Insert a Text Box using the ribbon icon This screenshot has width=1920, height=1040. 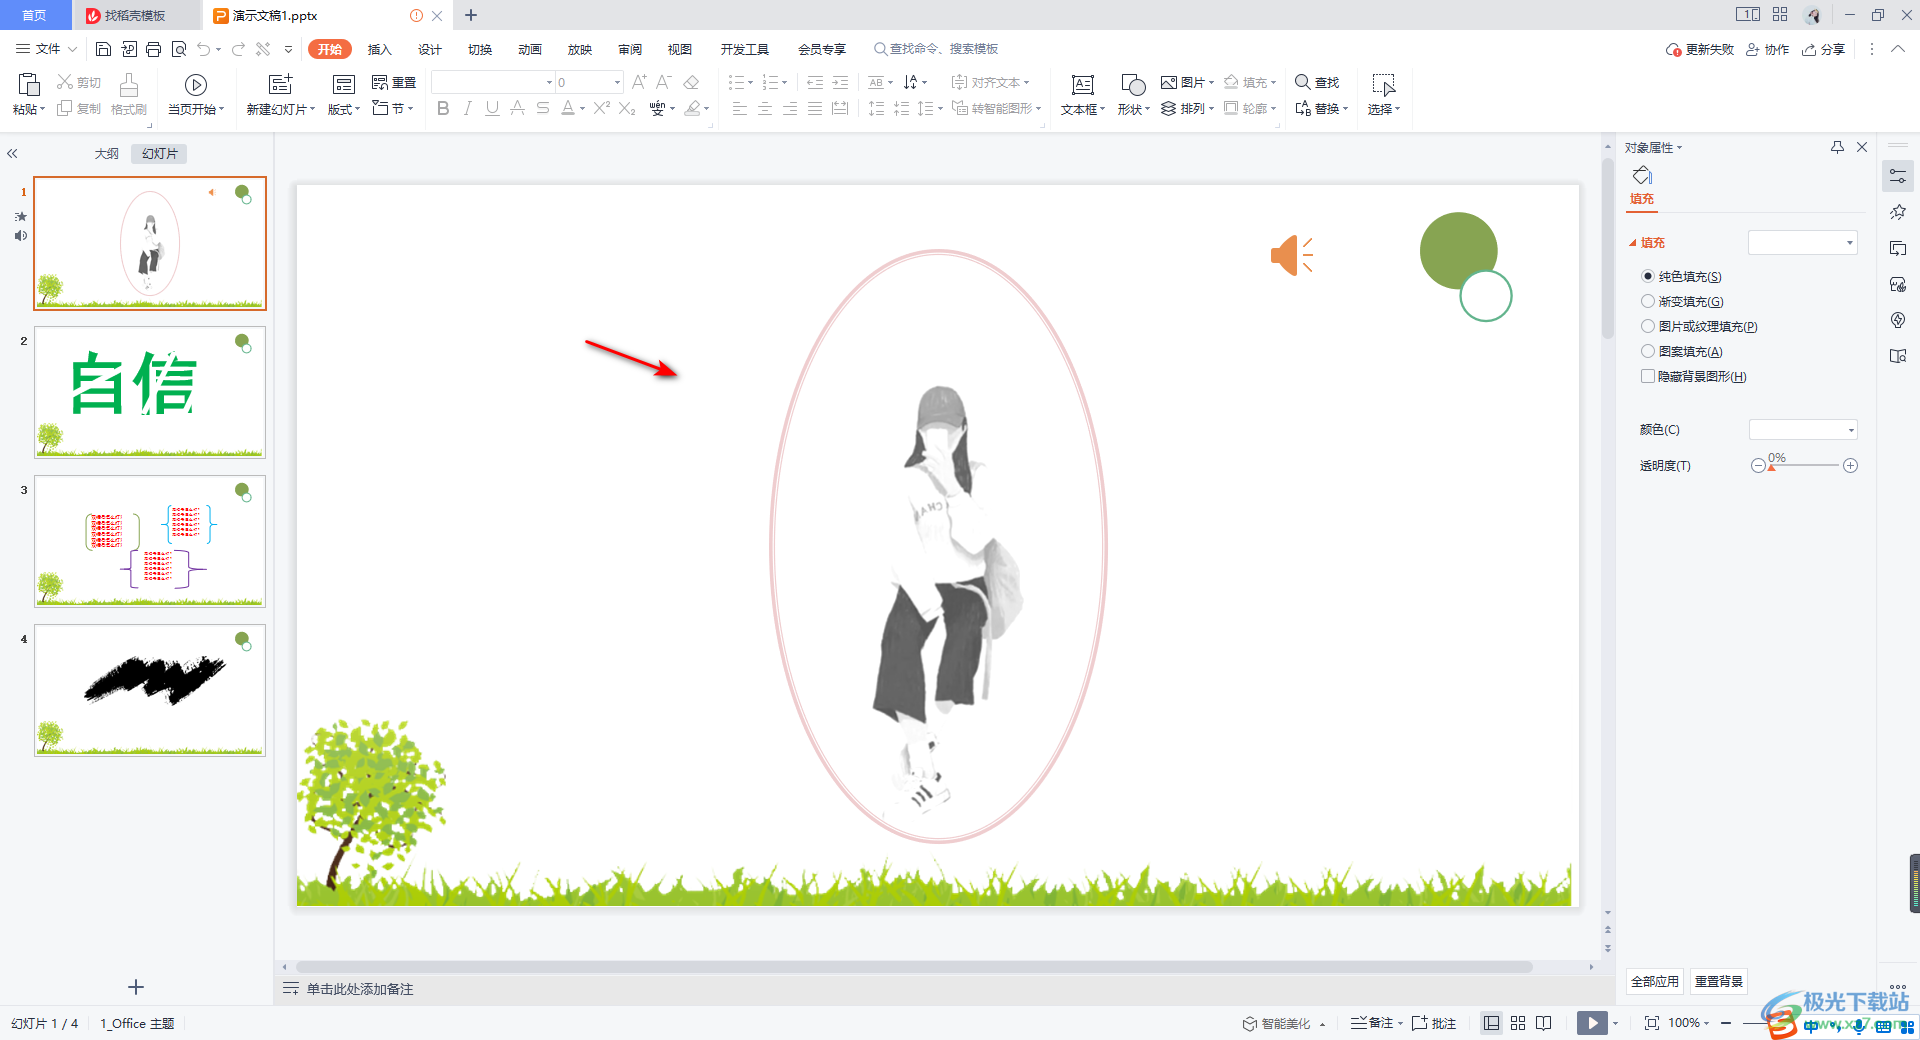click(1082, 85)
